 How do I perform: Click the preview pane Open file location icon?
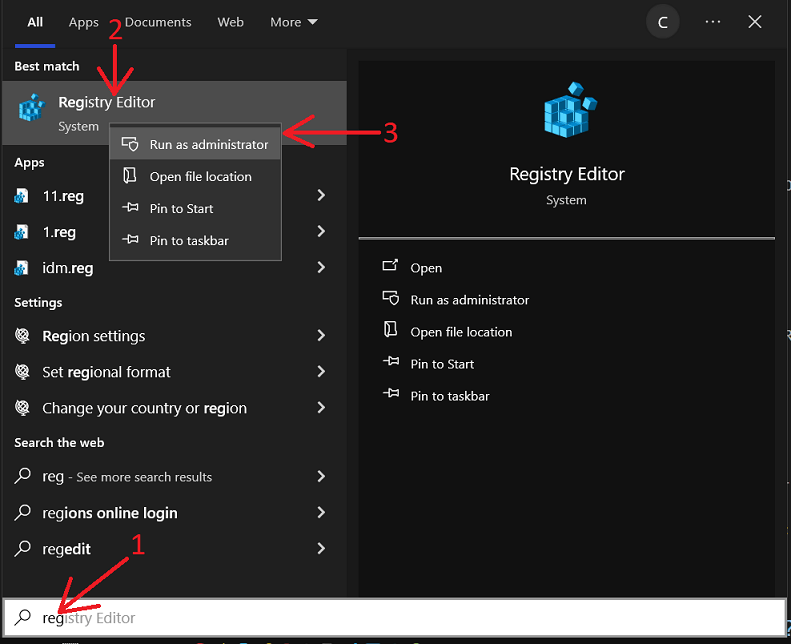tap(390, 329)
